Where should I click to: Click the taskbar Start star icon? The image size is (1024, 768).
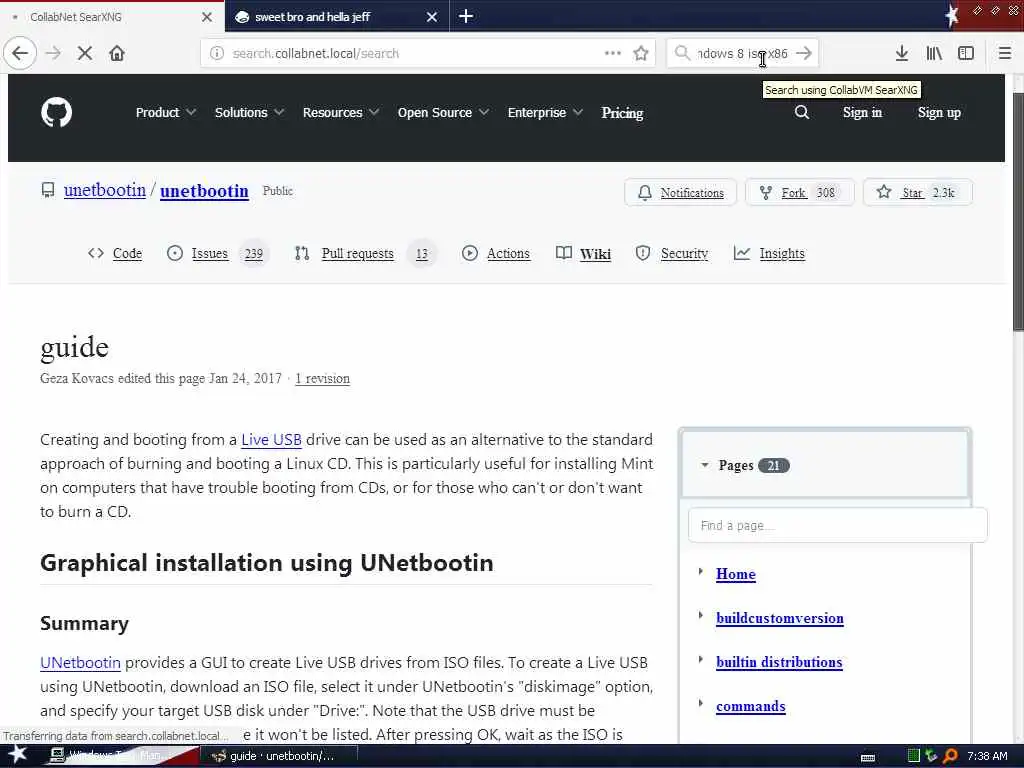coord(18,754)
